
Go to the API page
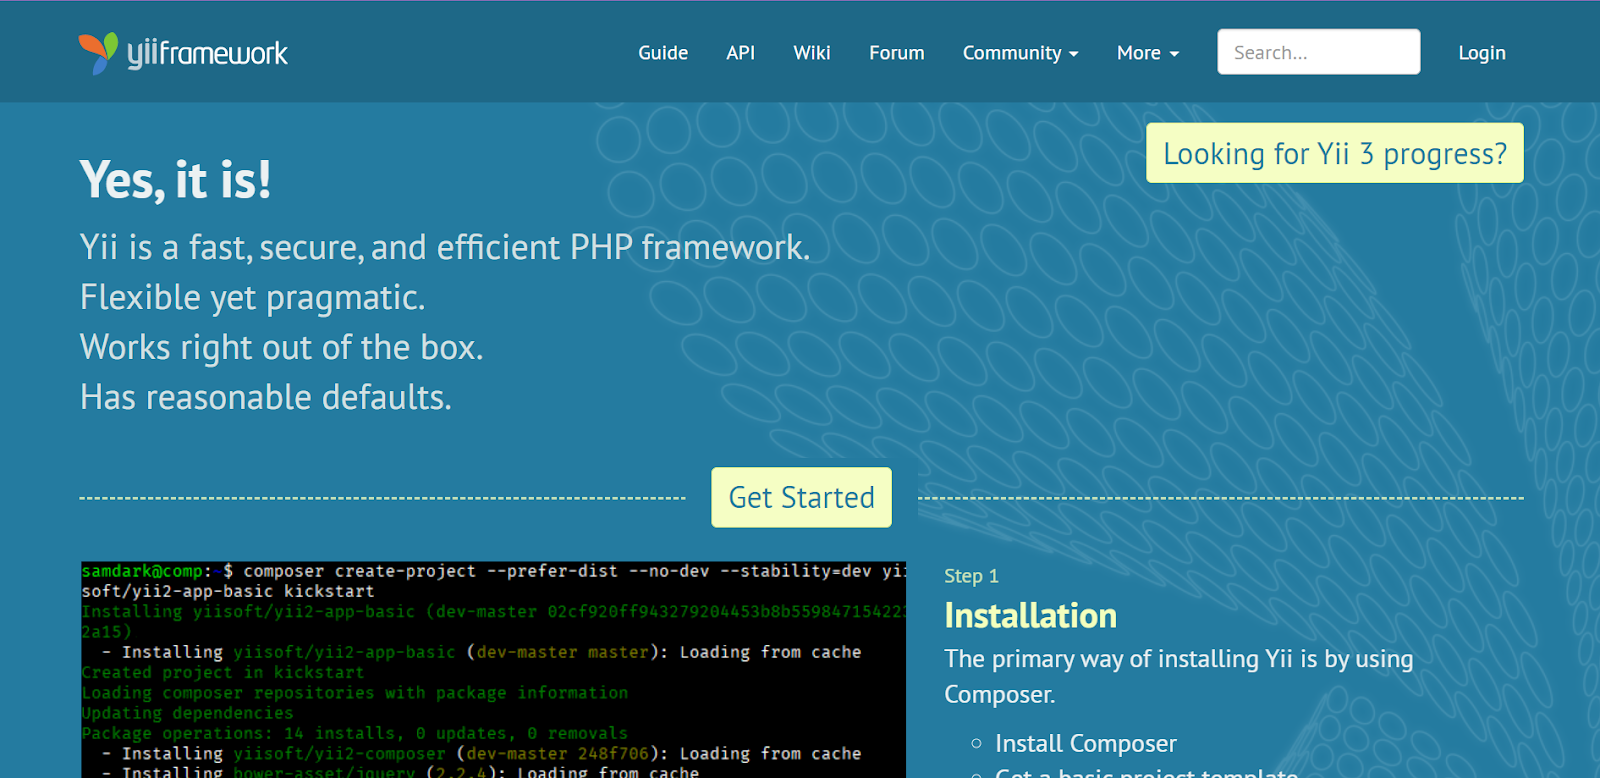pyautogui.click(x=740, y=53)
